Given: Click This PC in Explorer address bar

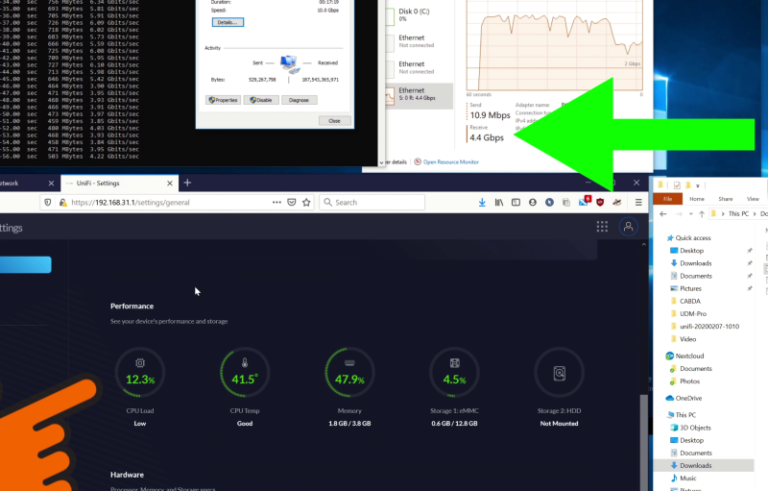Looking at the screenshot, I should [x=738, y=214].
